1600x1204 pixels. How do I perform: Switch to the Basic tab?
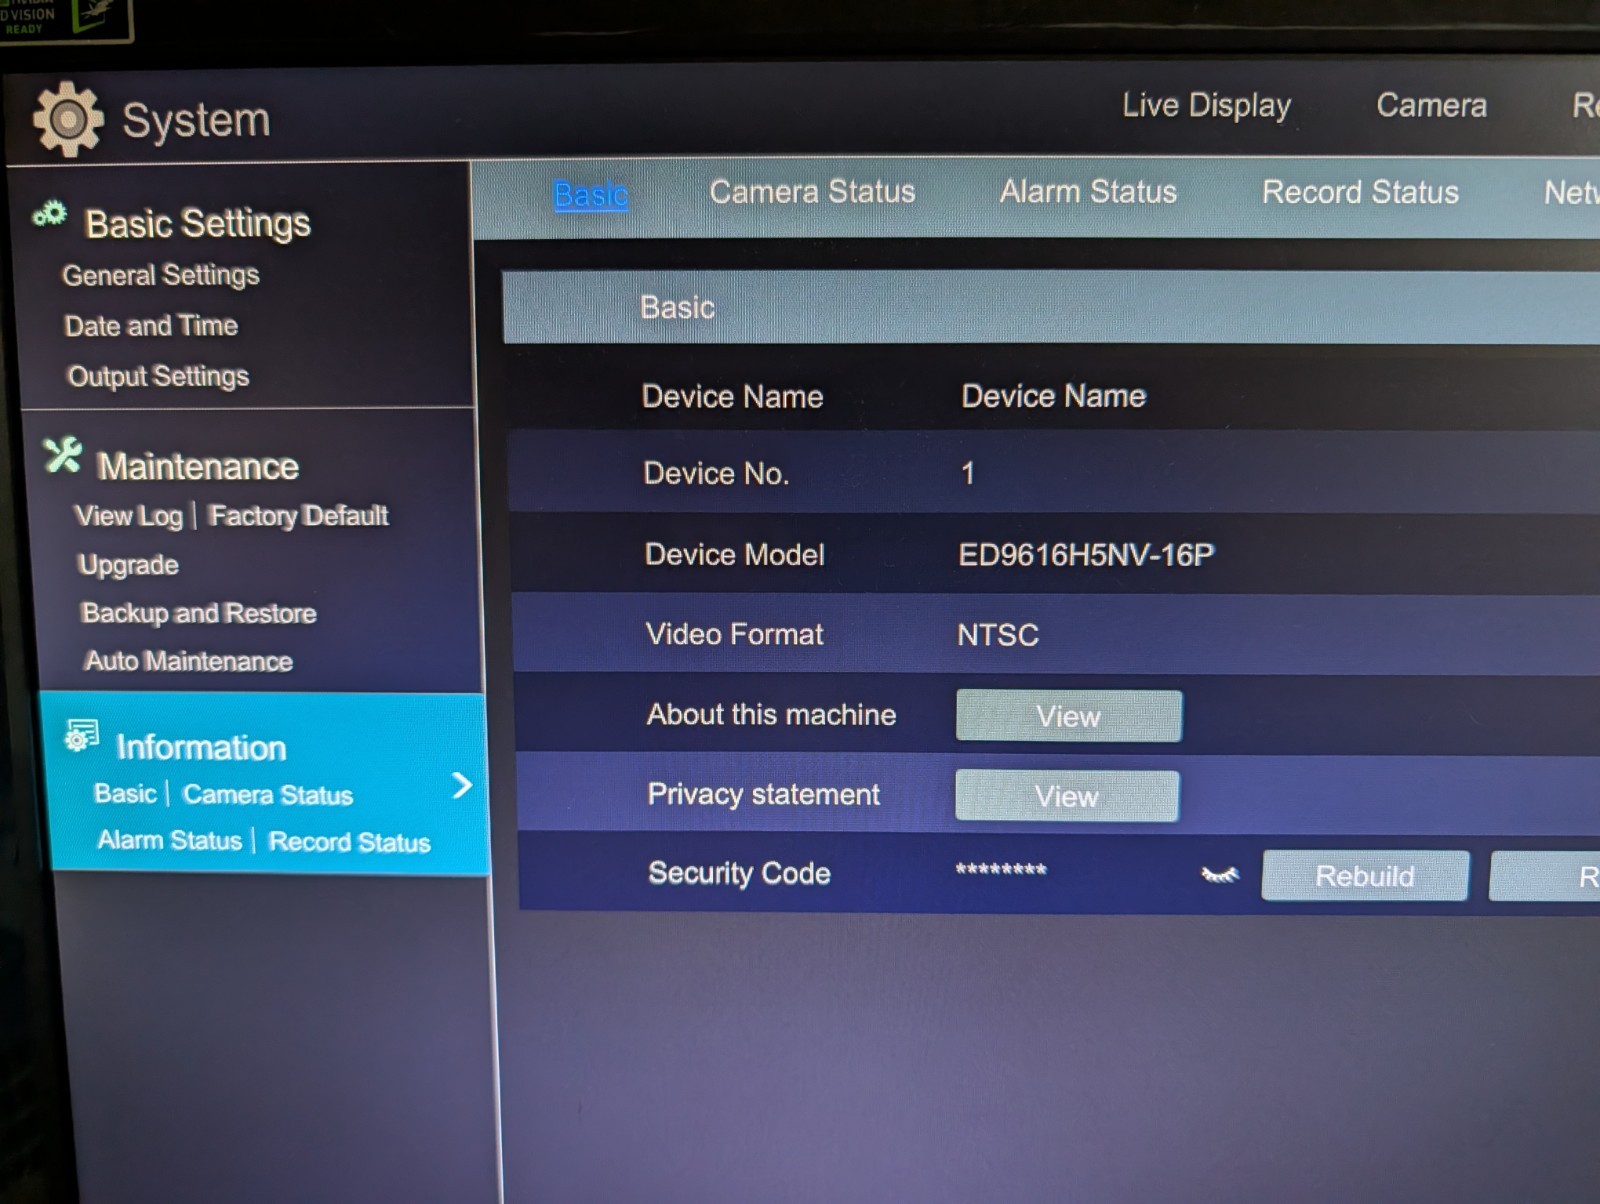coord(591,194)
